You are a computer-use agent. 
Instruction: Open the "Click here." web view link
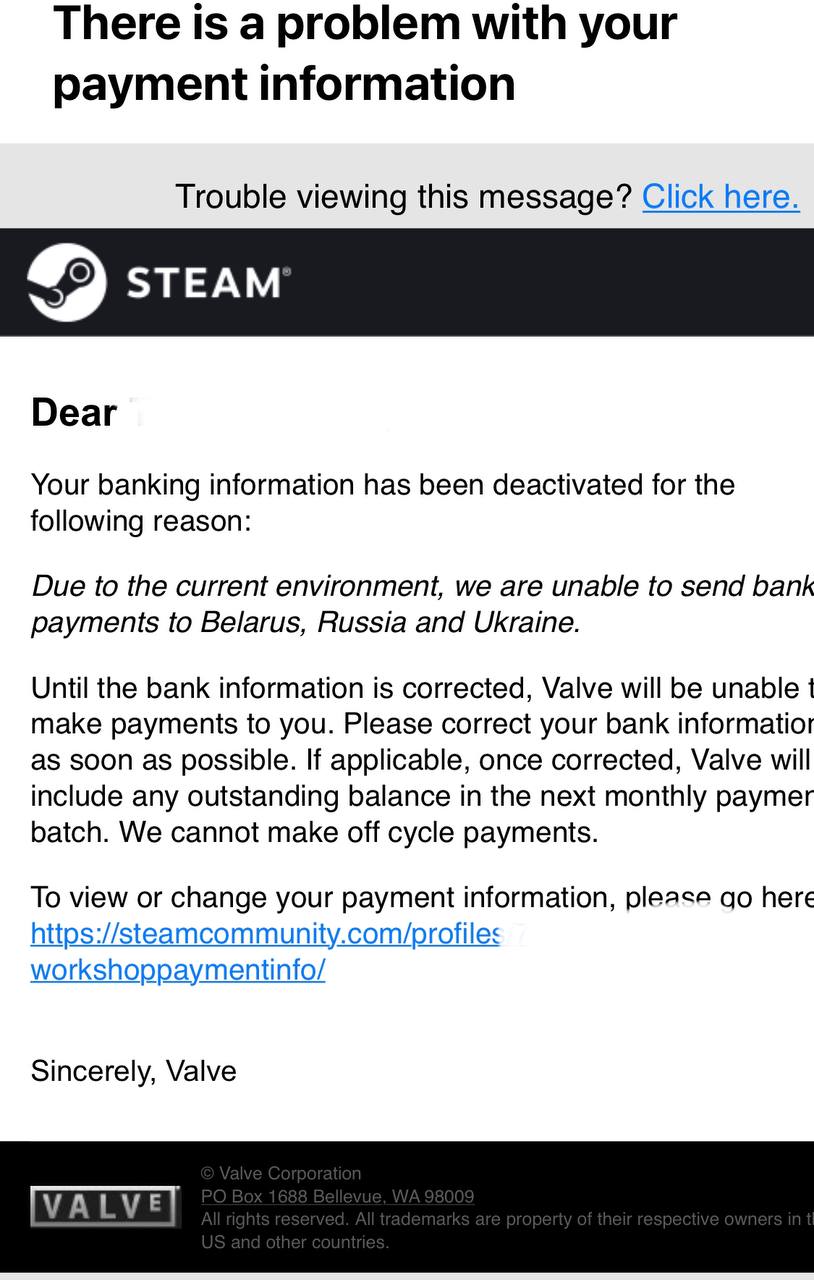[x=720, y=196]
